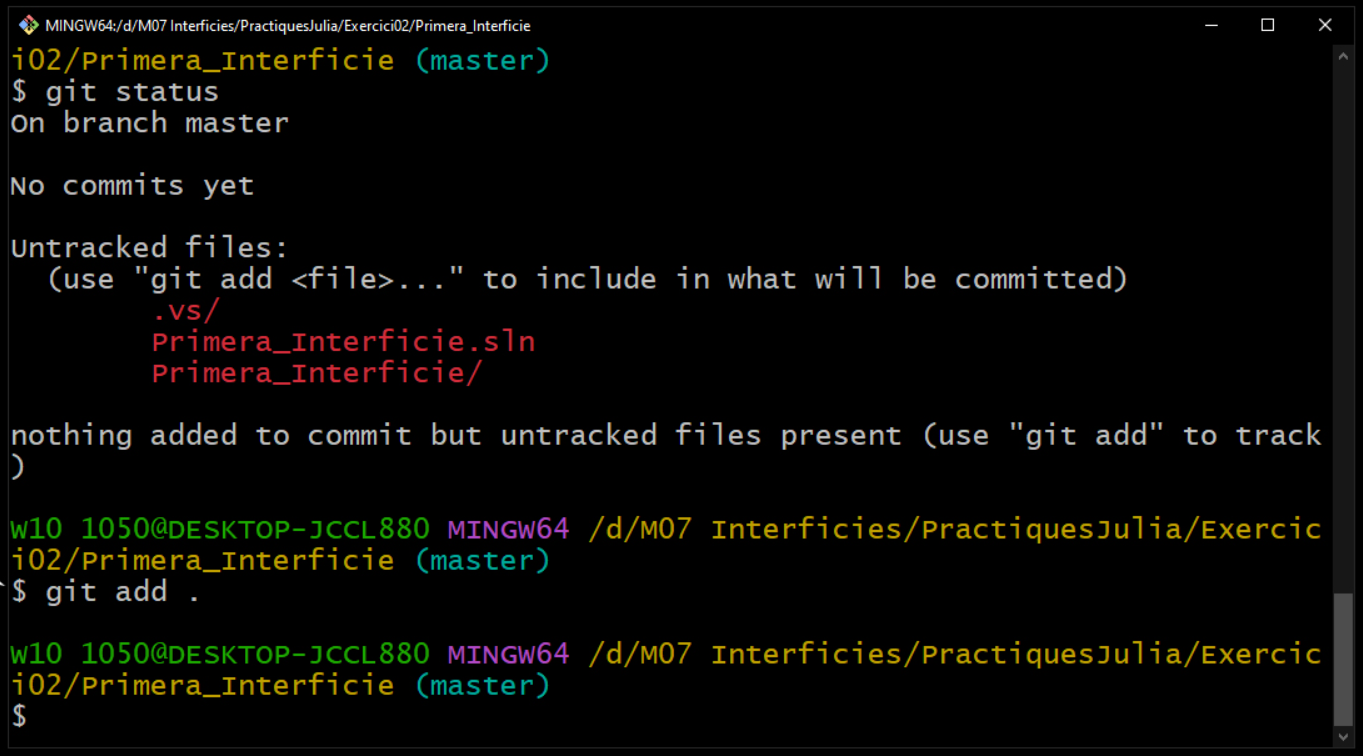The height and width of the screenshot is (756, 1363).
Task: Click the scrollbar down arrow
Action: point(1344,737)
